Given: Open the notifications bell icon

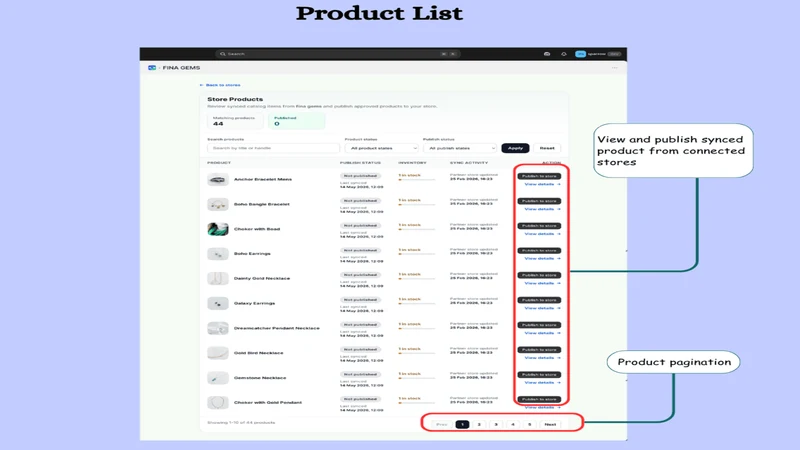Looking at the screenshot, I should 564,54.
